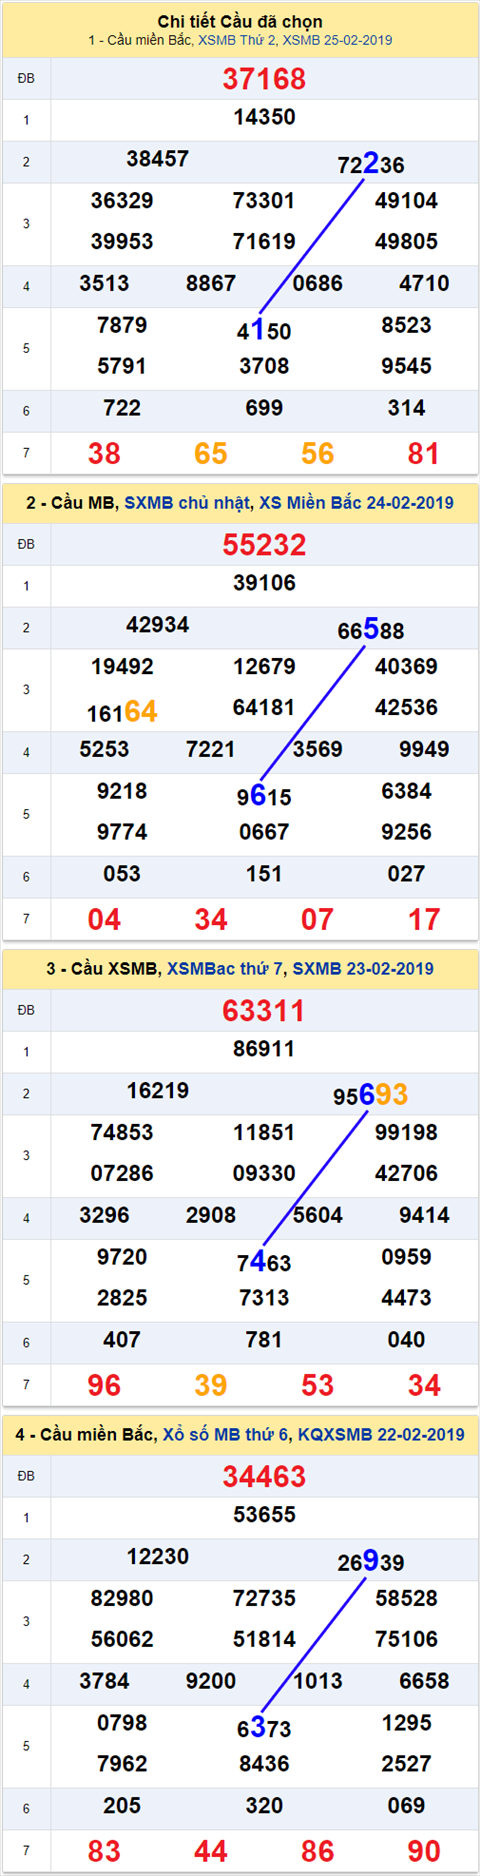
Task: Click third prize number 72735
Action: 264,1599
